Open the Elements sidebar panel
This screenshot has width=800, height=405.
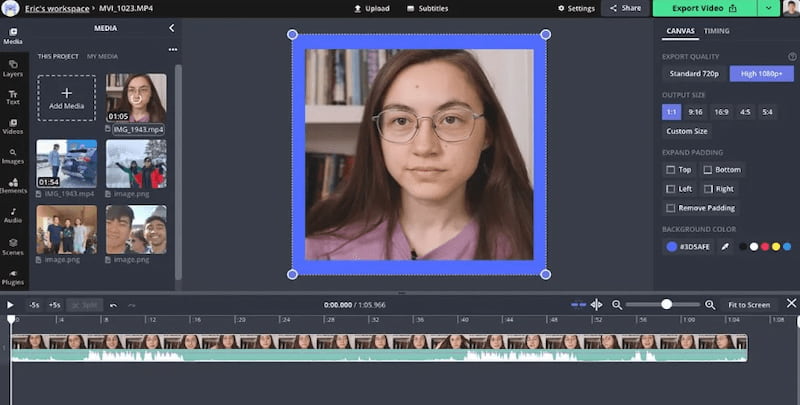[x=13, y=186]
